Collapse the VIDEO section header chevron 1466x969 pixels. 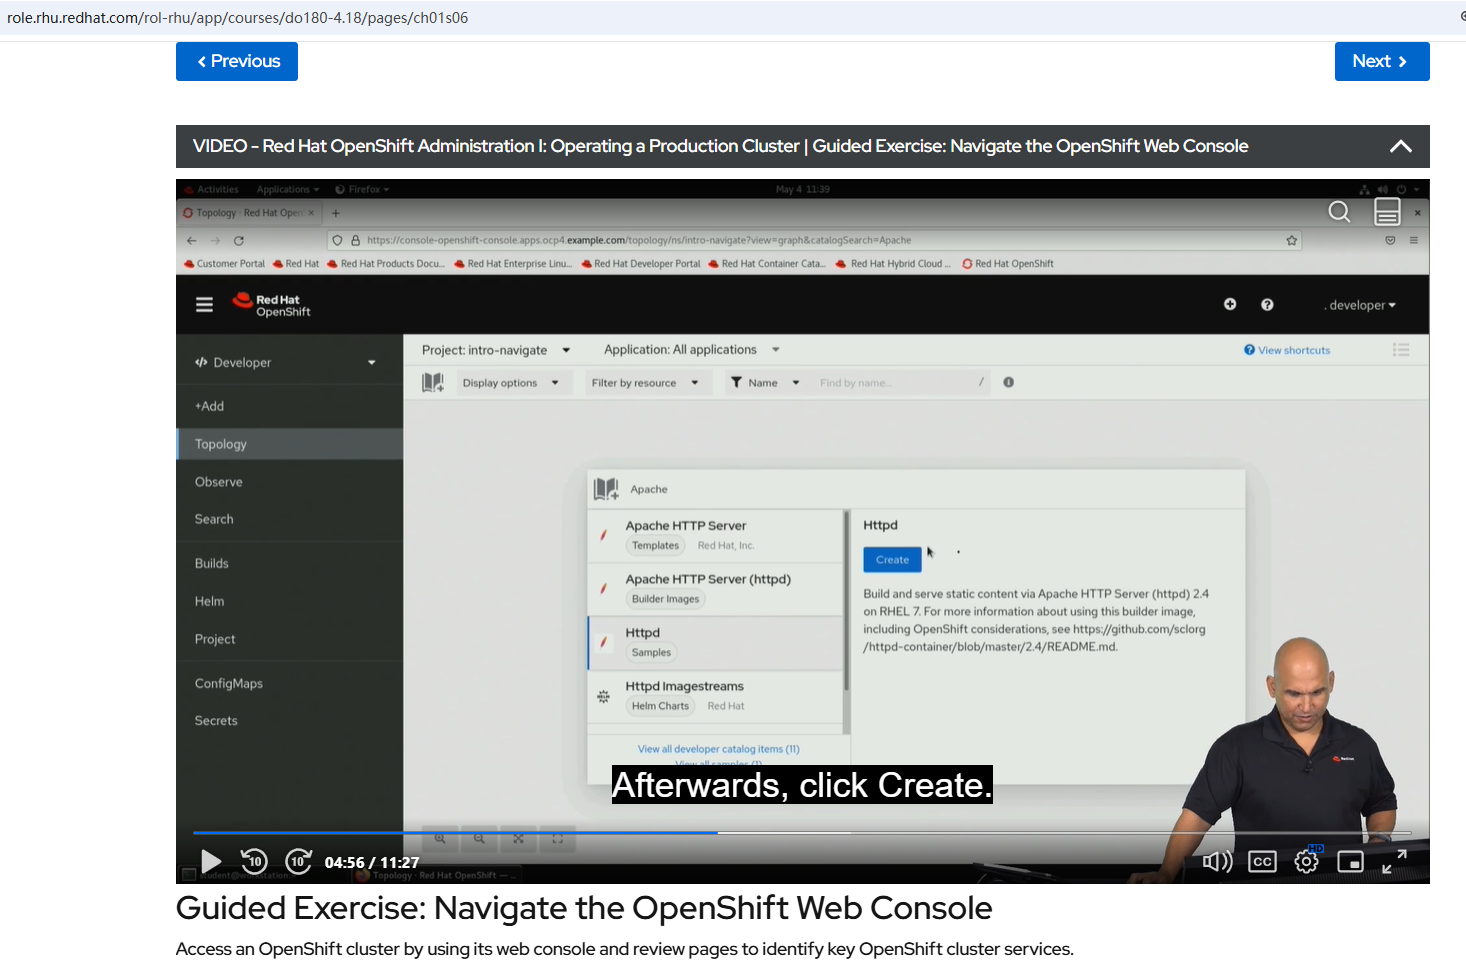pyautogui.click(x=1401, y=146)
